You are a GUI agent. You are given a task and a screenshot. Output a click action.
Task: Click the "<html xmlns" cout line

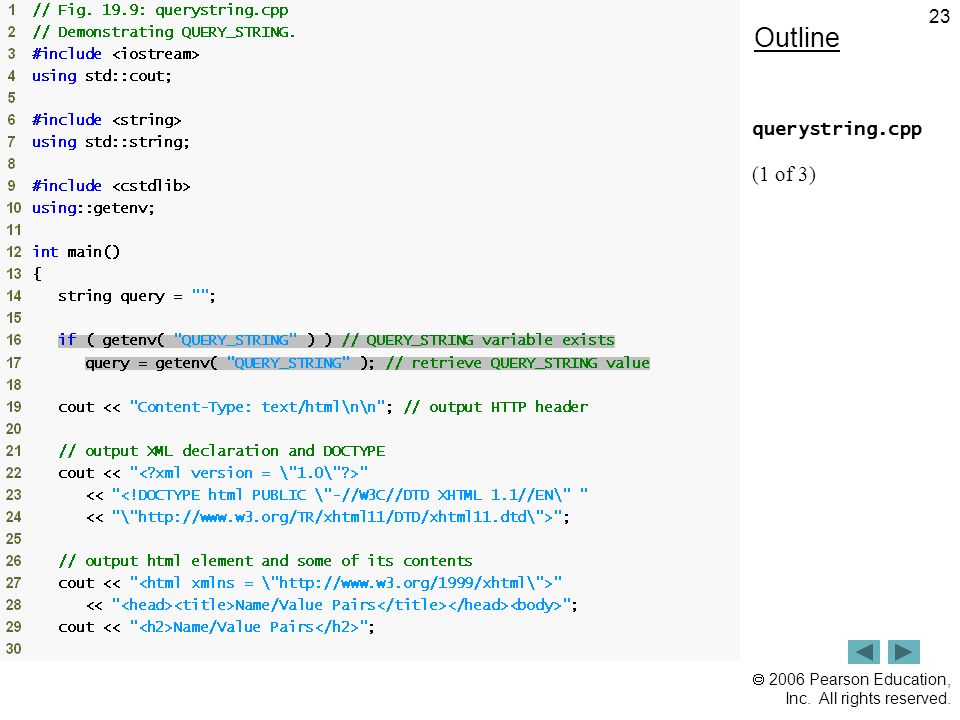[310, 583]
